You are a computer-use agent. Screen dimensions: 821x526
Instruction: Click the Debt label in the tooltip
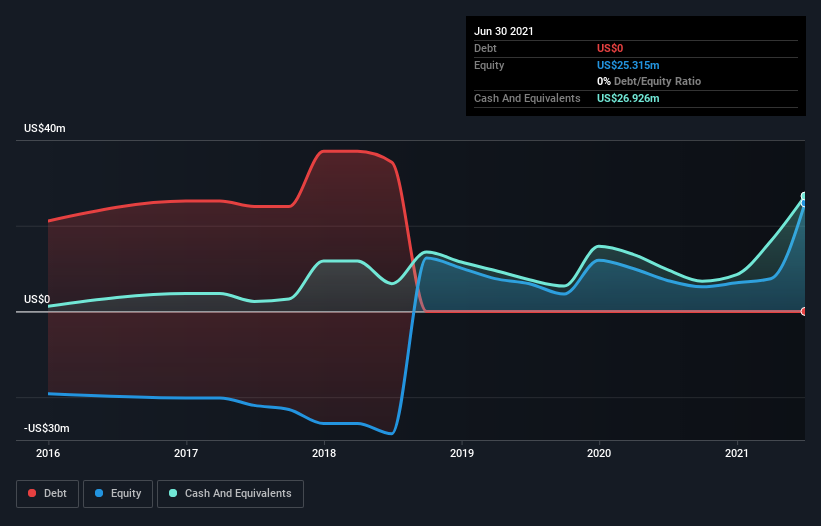(485, 48)
